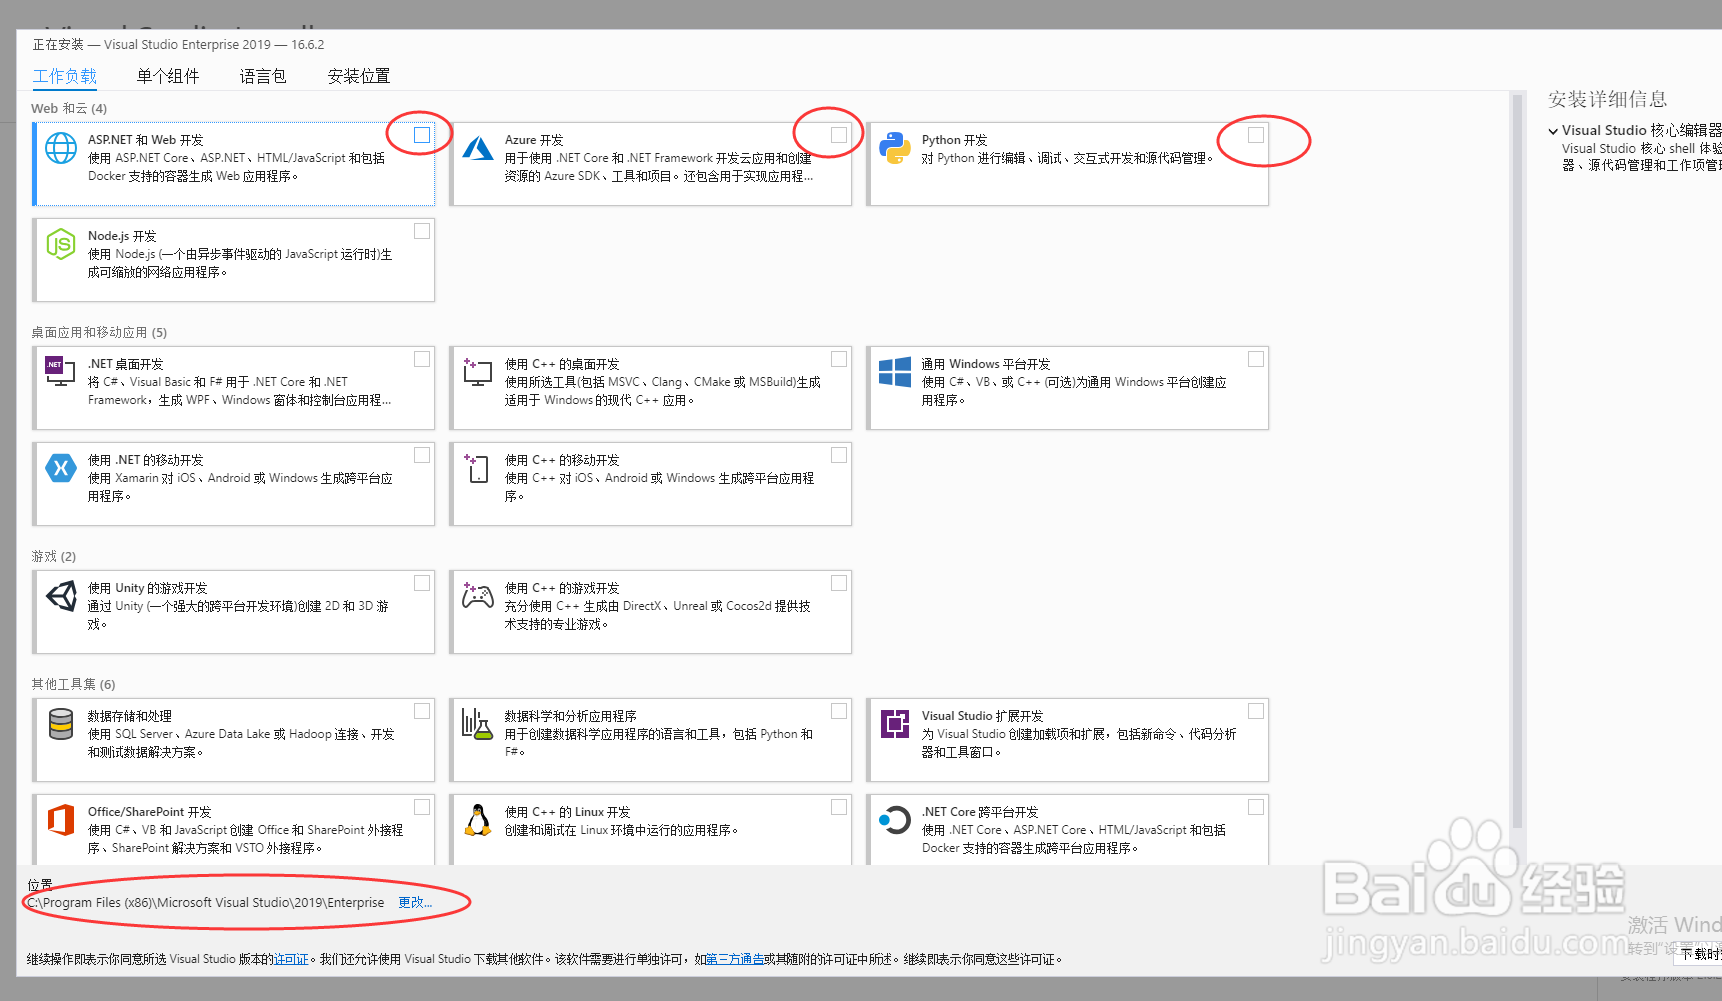Check the ASP.NET and Web development workload

(x=422, y=135)
